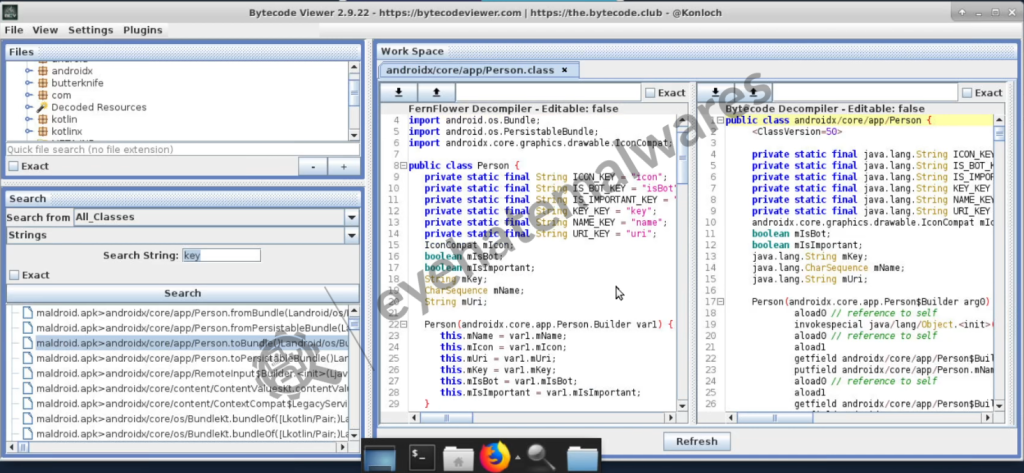
Task: Click the Bytecode pane search-previous up arrow
Action: [753, 92]
